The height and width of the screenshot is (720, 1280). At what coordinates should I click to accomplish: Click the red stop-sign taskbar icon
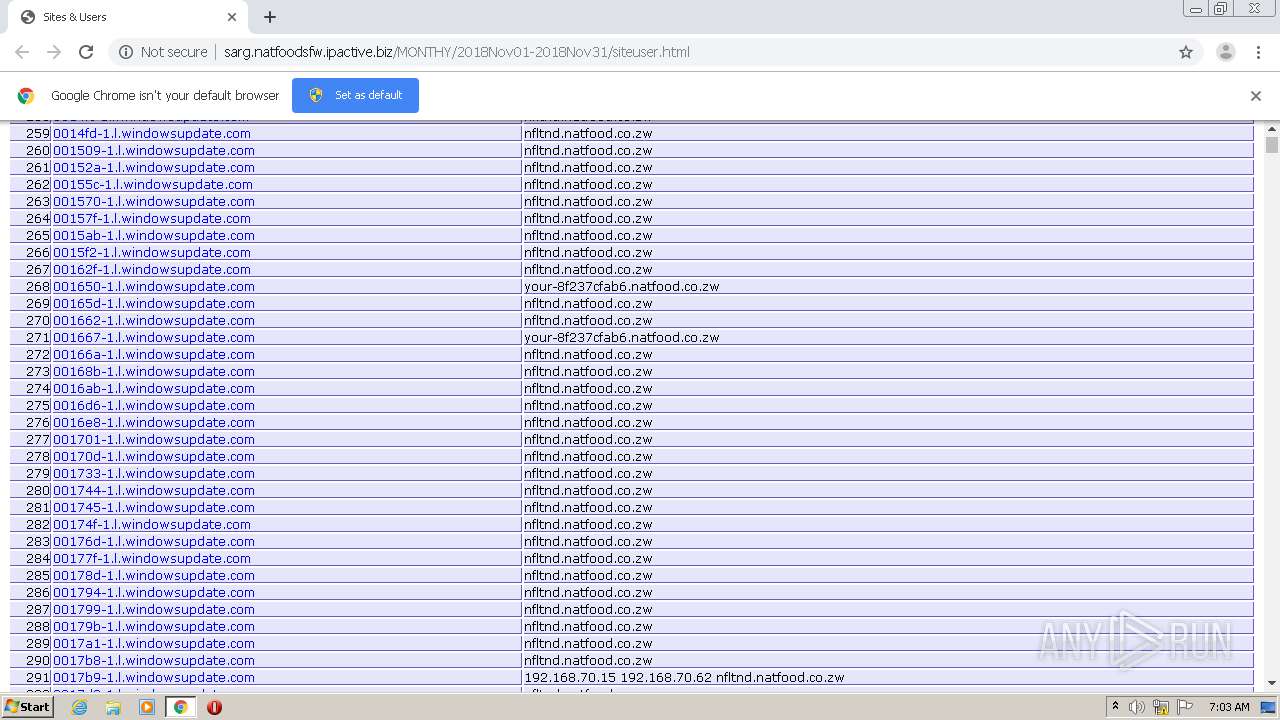(214, 707)
